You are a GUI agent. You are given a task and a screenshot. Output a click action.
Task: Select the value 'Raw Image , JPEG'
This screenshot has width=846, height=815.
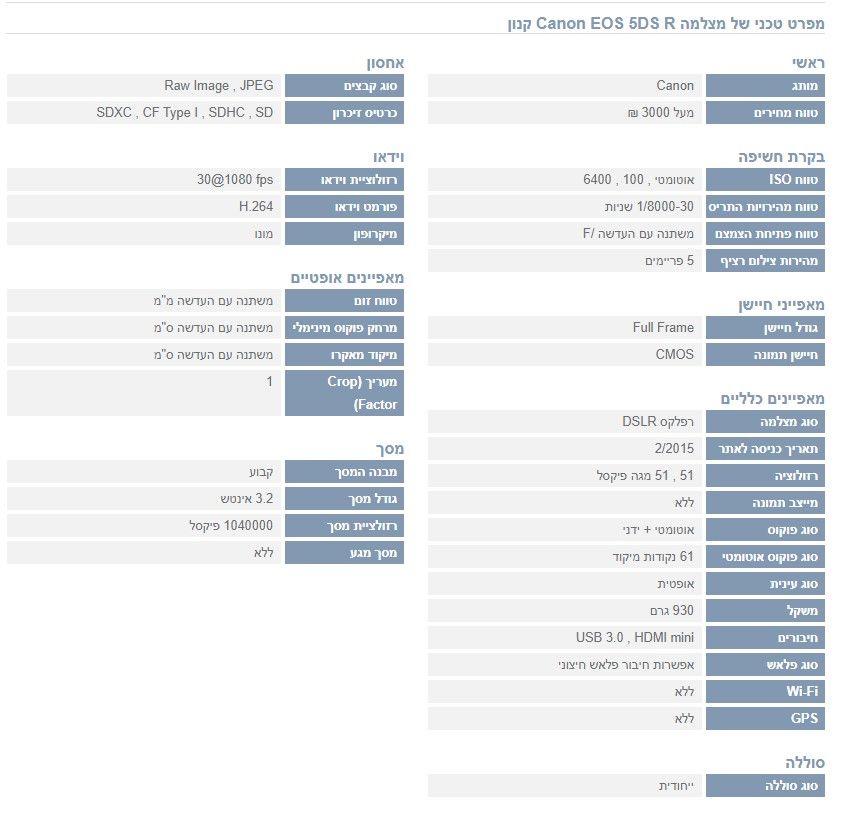click(219, 86)
